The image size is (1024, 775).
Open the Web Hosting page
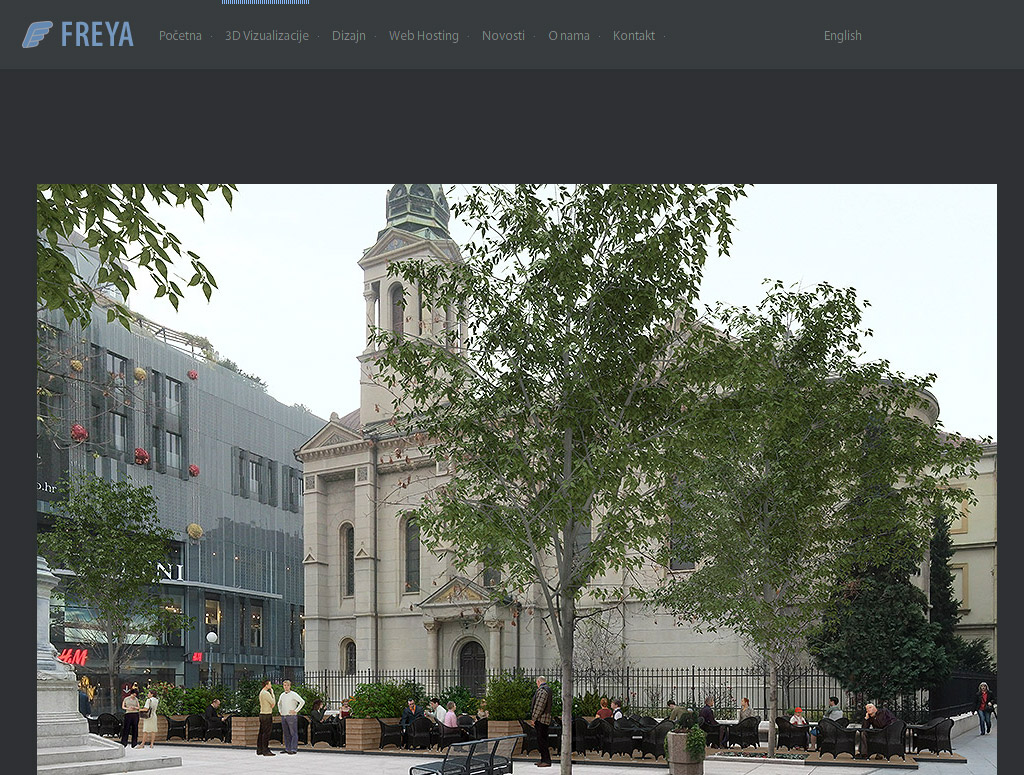click(423, 36)
